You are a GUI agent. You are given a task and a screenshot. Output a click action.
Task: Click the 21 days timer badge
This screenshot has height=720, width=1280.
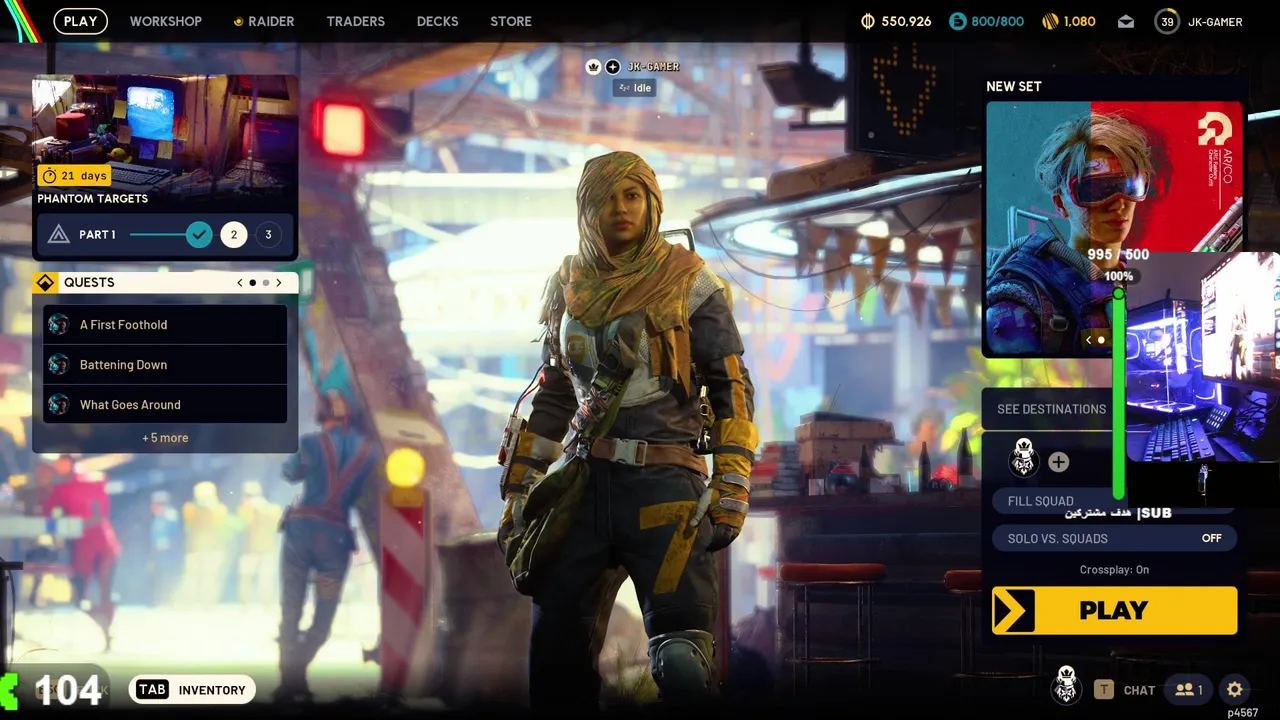(x=74, y=176)
